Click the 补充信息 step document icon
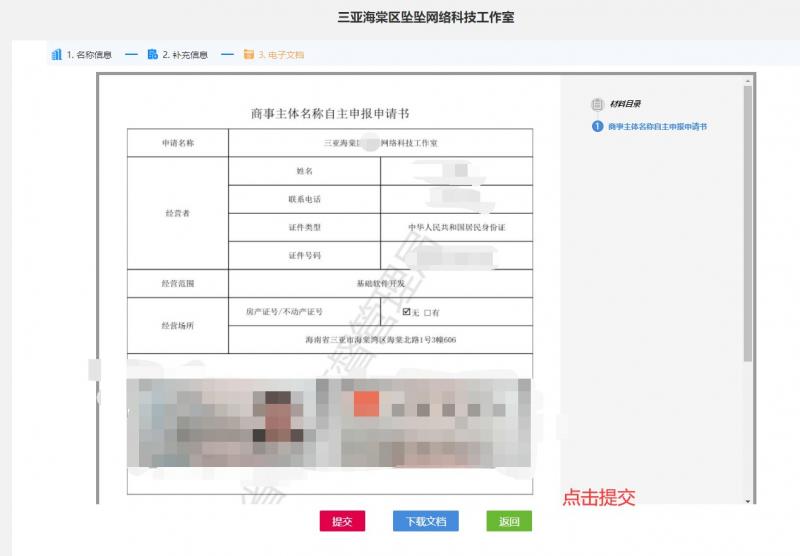Viewport: 800px width, 556px height. (x=152, y=54)
